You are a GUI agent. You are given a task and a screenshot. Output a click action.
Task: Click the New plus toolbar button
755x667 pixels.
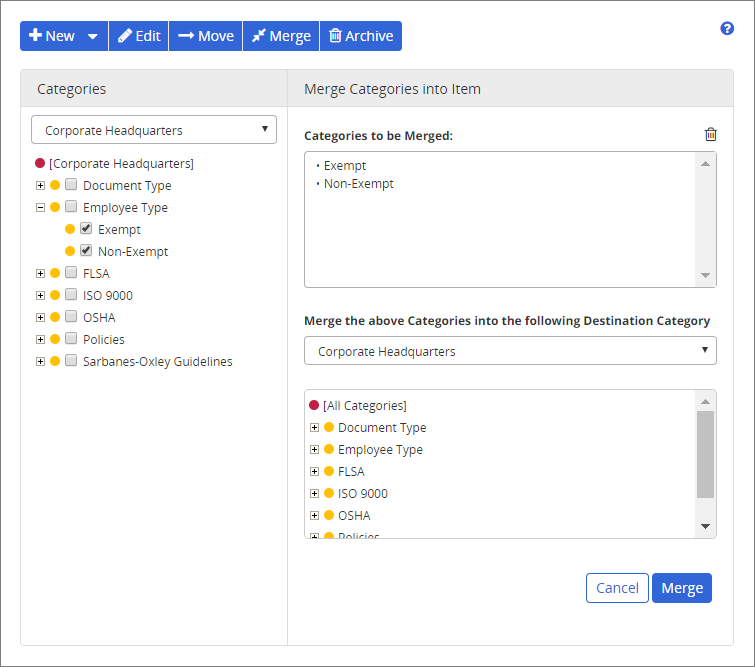(52, 36)
